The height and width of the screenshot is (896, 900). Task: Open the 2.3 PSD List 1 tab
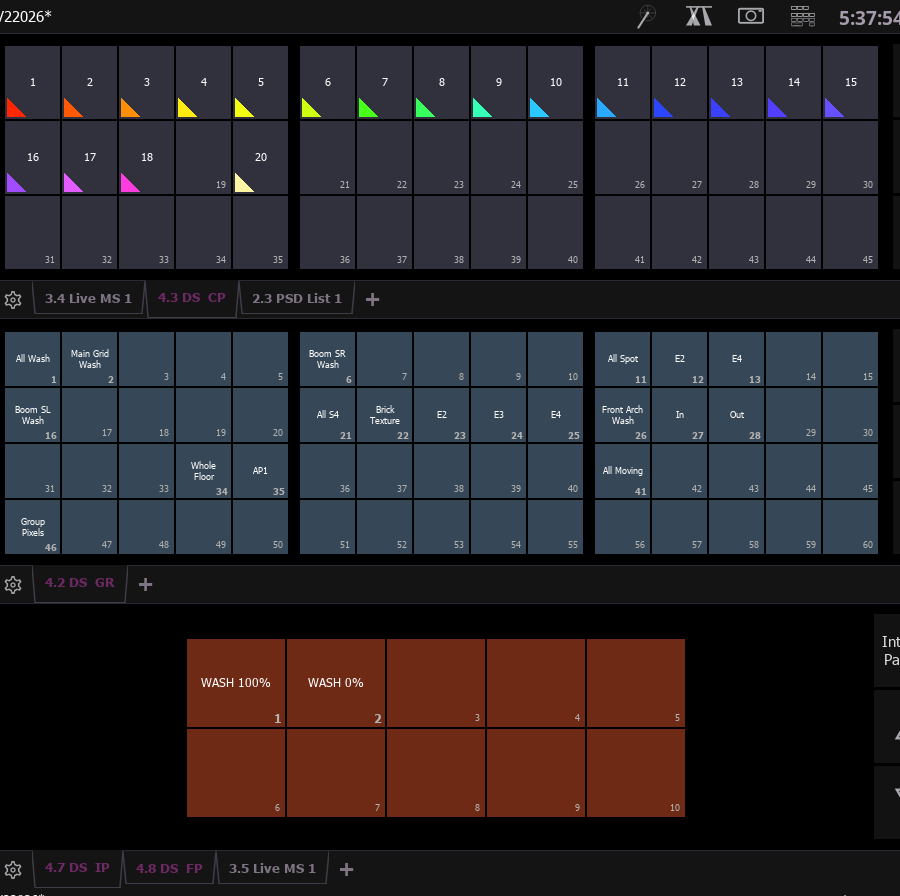click(297, 298)
